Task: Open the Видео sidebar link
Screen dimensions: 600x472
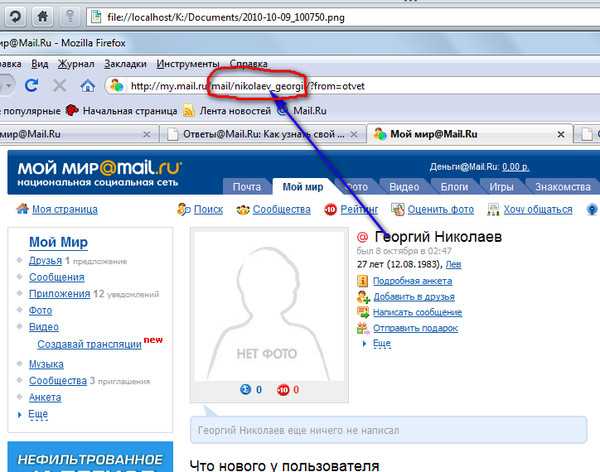Action: pyautogui.click(x=44, y=327)
